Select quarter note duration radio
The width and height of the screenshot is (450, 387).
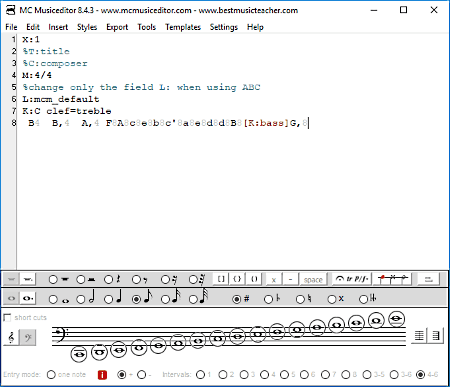click(x=108, y=299)
